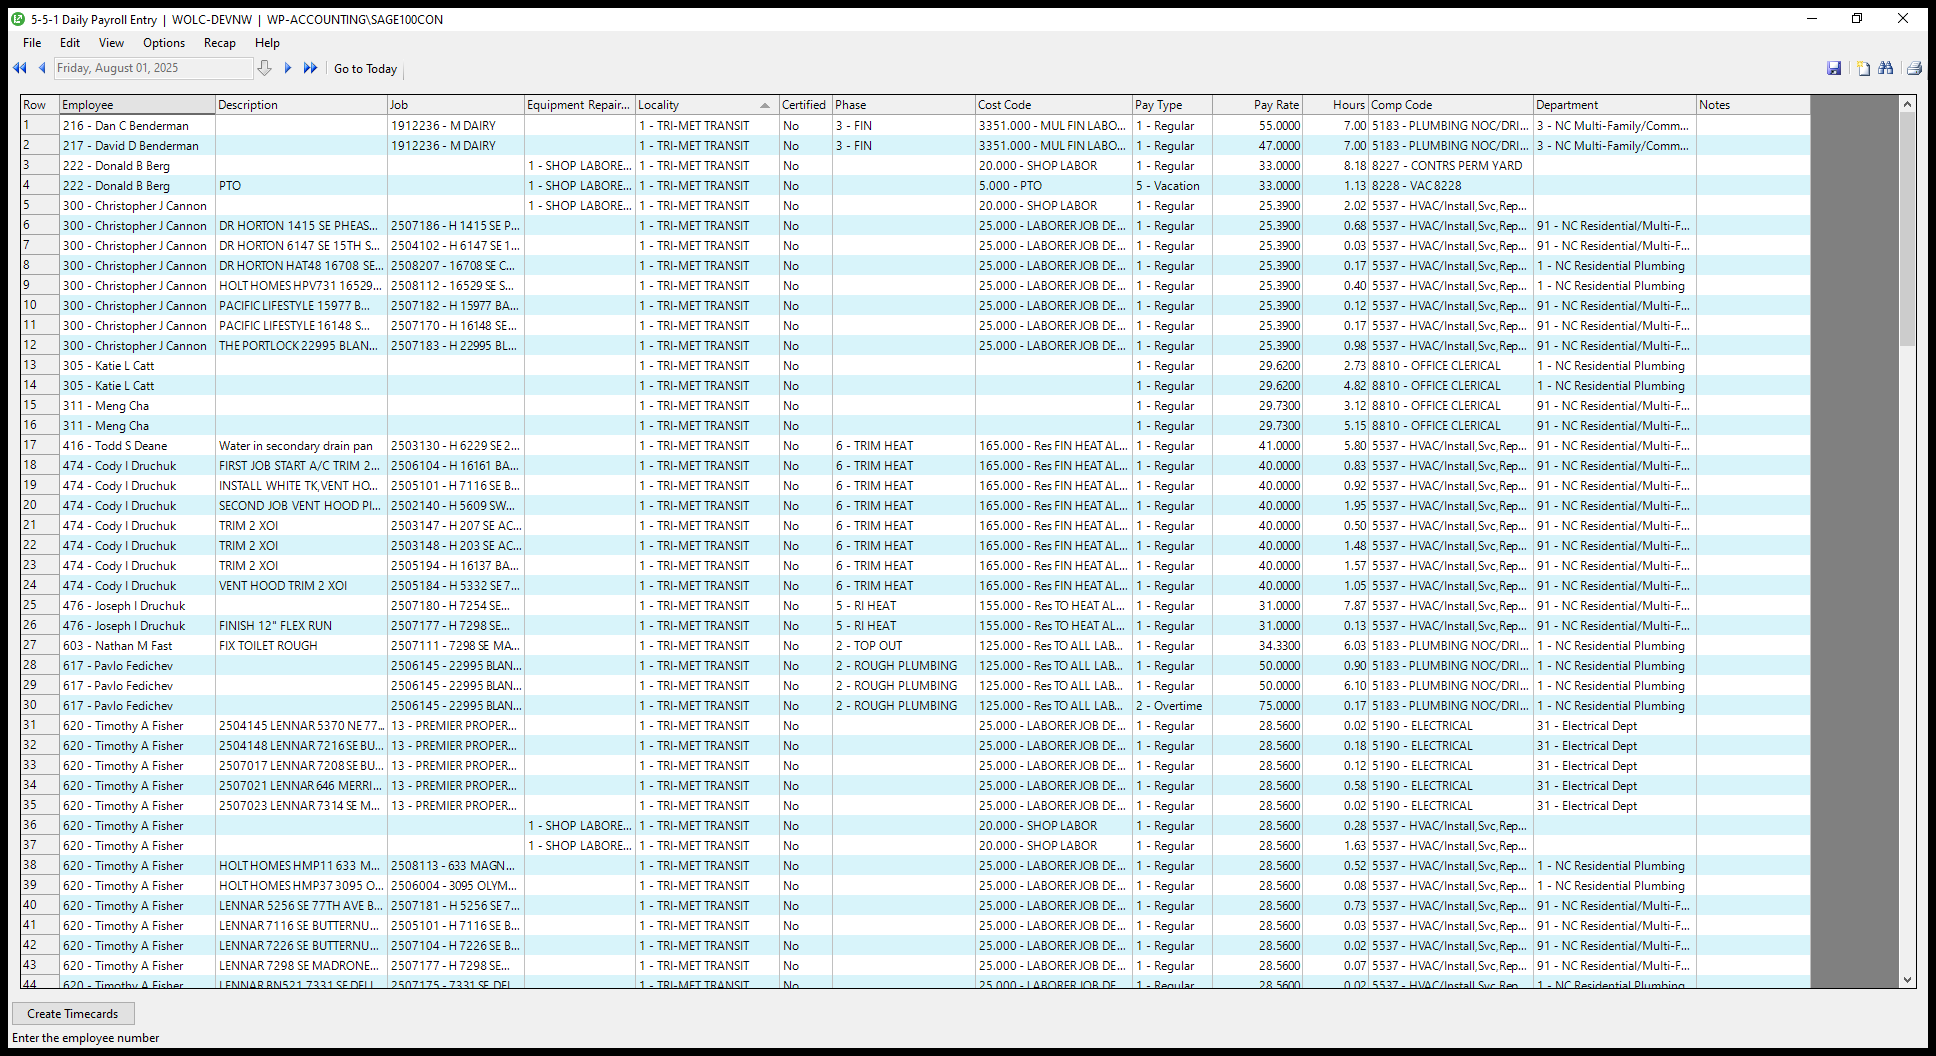Click the Friday, August 01, 2025 date field
This screenshot has height=1056, width=1936.
point(152,68)
